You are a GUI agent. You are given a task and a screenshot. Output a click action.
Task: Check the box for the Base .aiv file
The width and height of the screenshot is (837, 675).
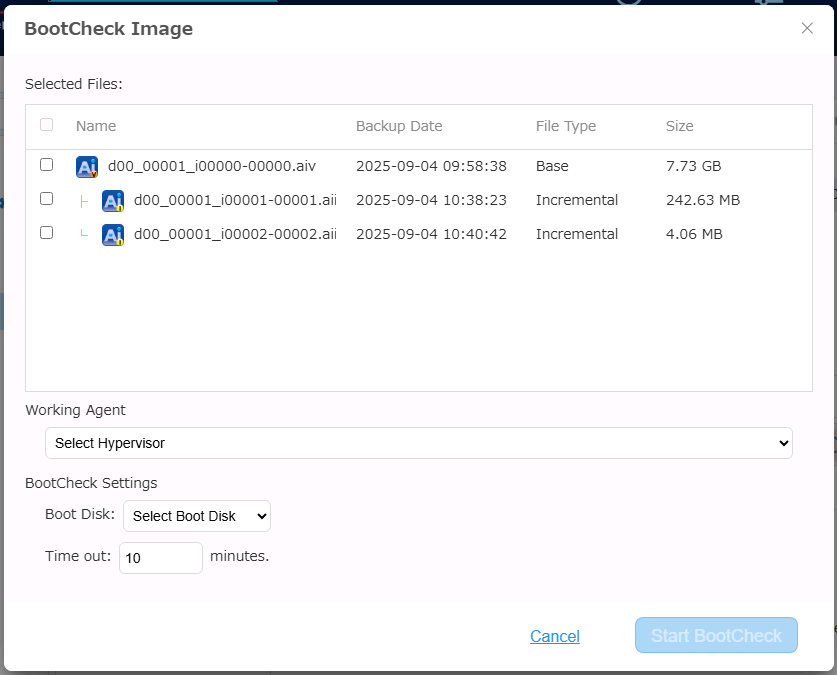coord(46,165)
